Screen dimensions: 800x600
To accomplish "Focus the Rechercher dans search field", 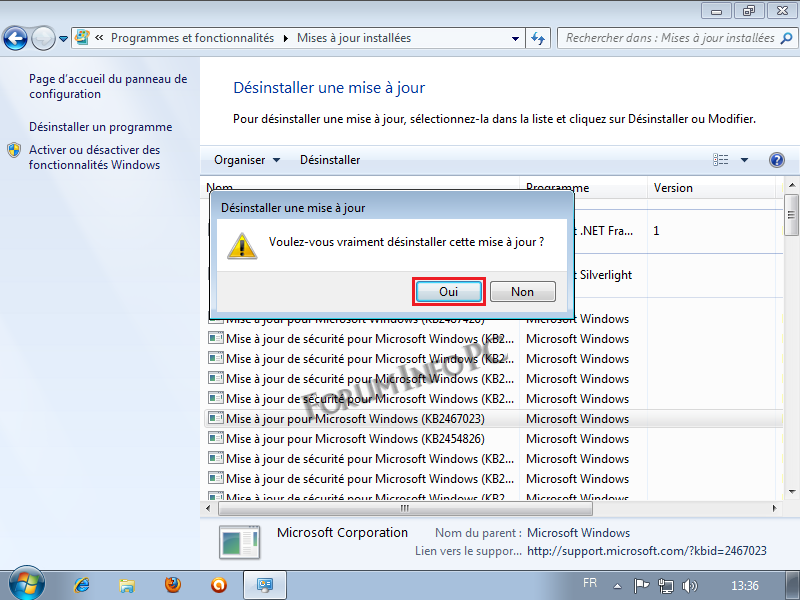I will tap(669, 38).
